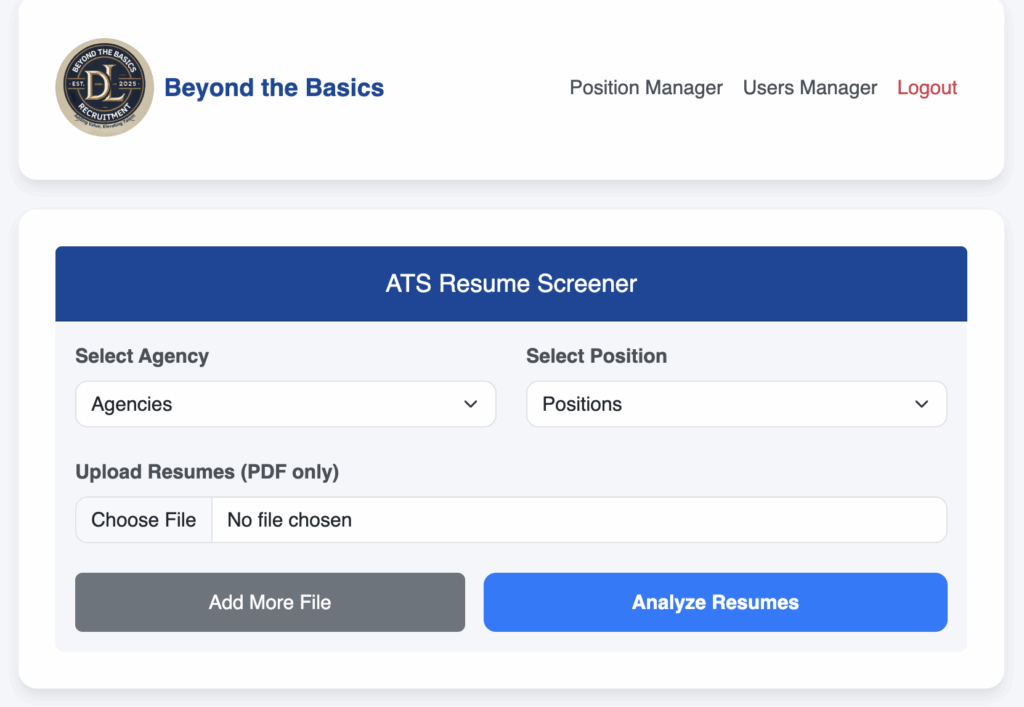Viewport: 1024px width, 707px height.
Task: Click the 'Select Position' label
Action: (x=596, y=356)
